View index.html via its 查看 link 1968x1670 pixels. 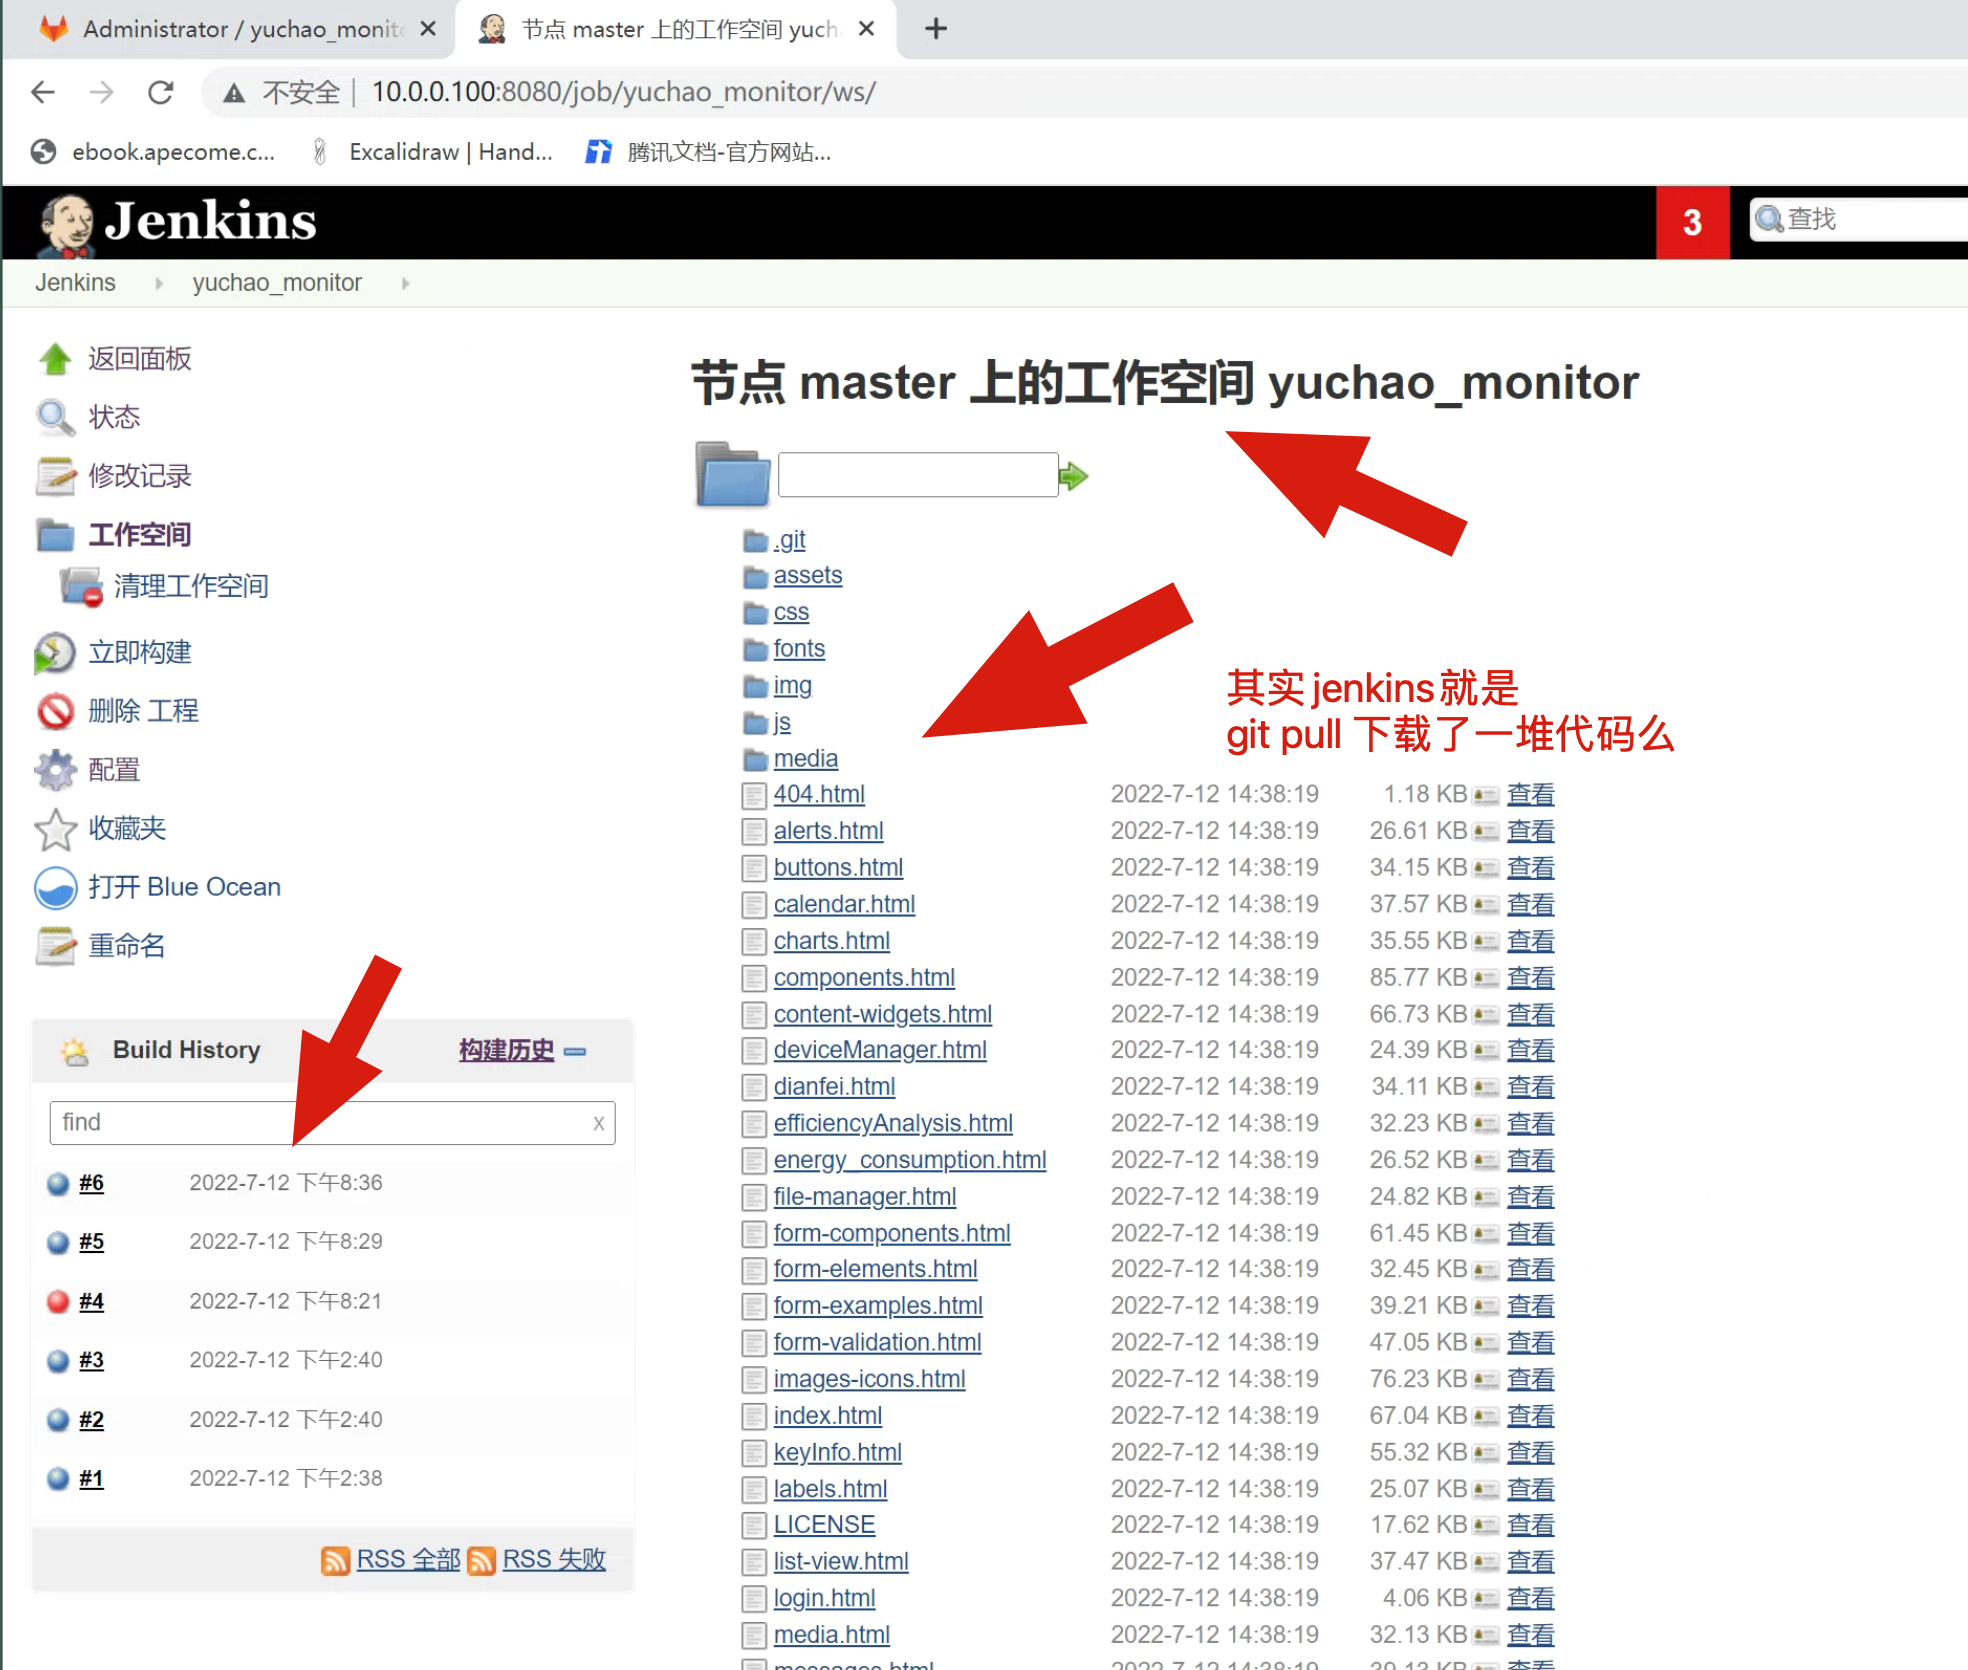coord(1529,1415)
